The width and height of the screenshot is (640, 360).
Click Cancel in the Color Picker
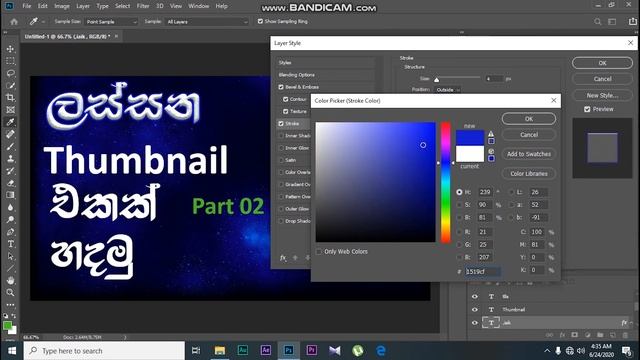(529, 135)
